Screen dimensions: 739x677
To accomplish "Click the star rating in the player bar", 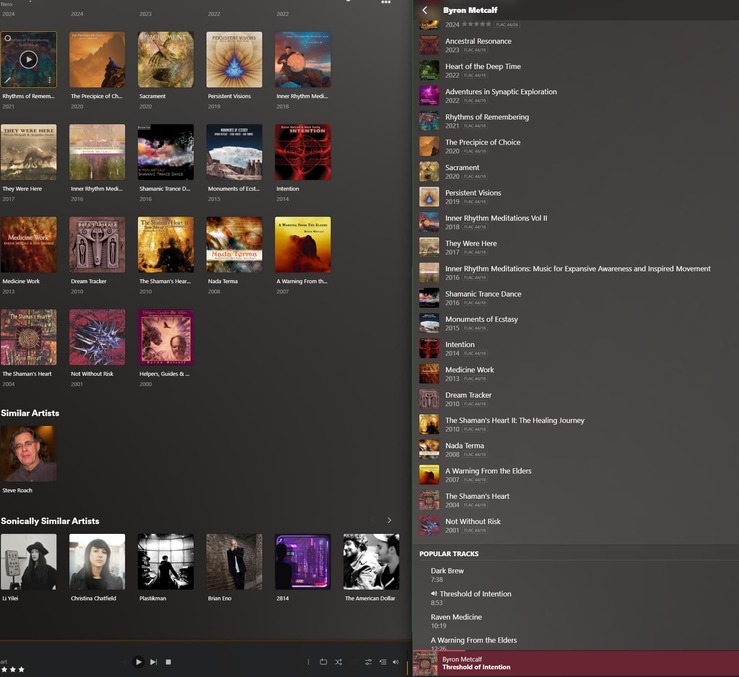I will click(x=13, y=669).
